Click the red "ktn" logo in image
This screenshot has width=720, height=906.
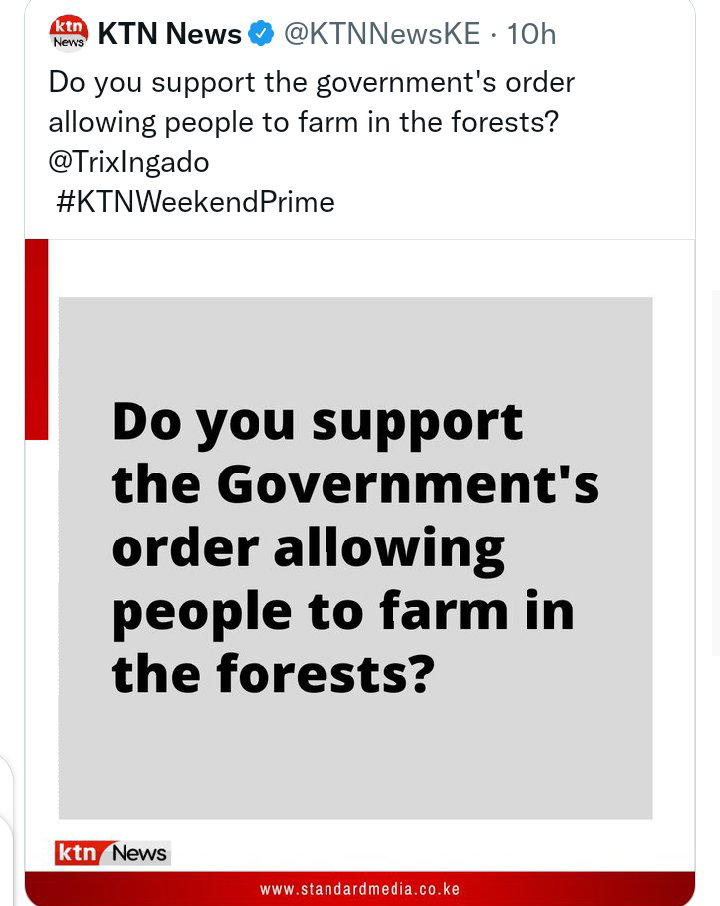point(78,853)
